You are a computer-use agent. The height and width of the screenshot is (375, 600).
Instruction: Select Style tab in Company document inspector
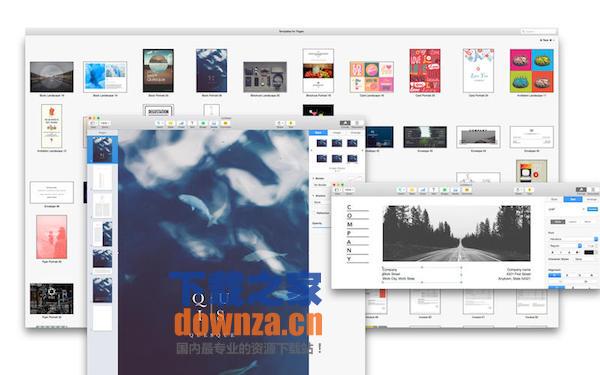tap(554, 199)
